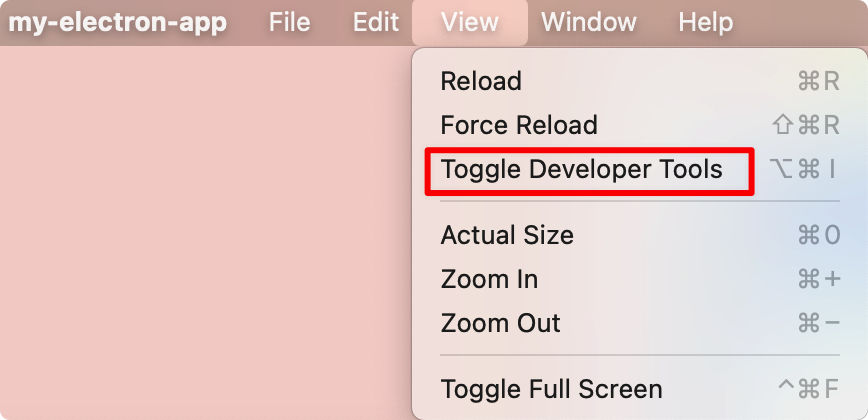Select Zoom Out menu entry
The width and height of the screenshot is (868, 420).
(x=640, y=323)
